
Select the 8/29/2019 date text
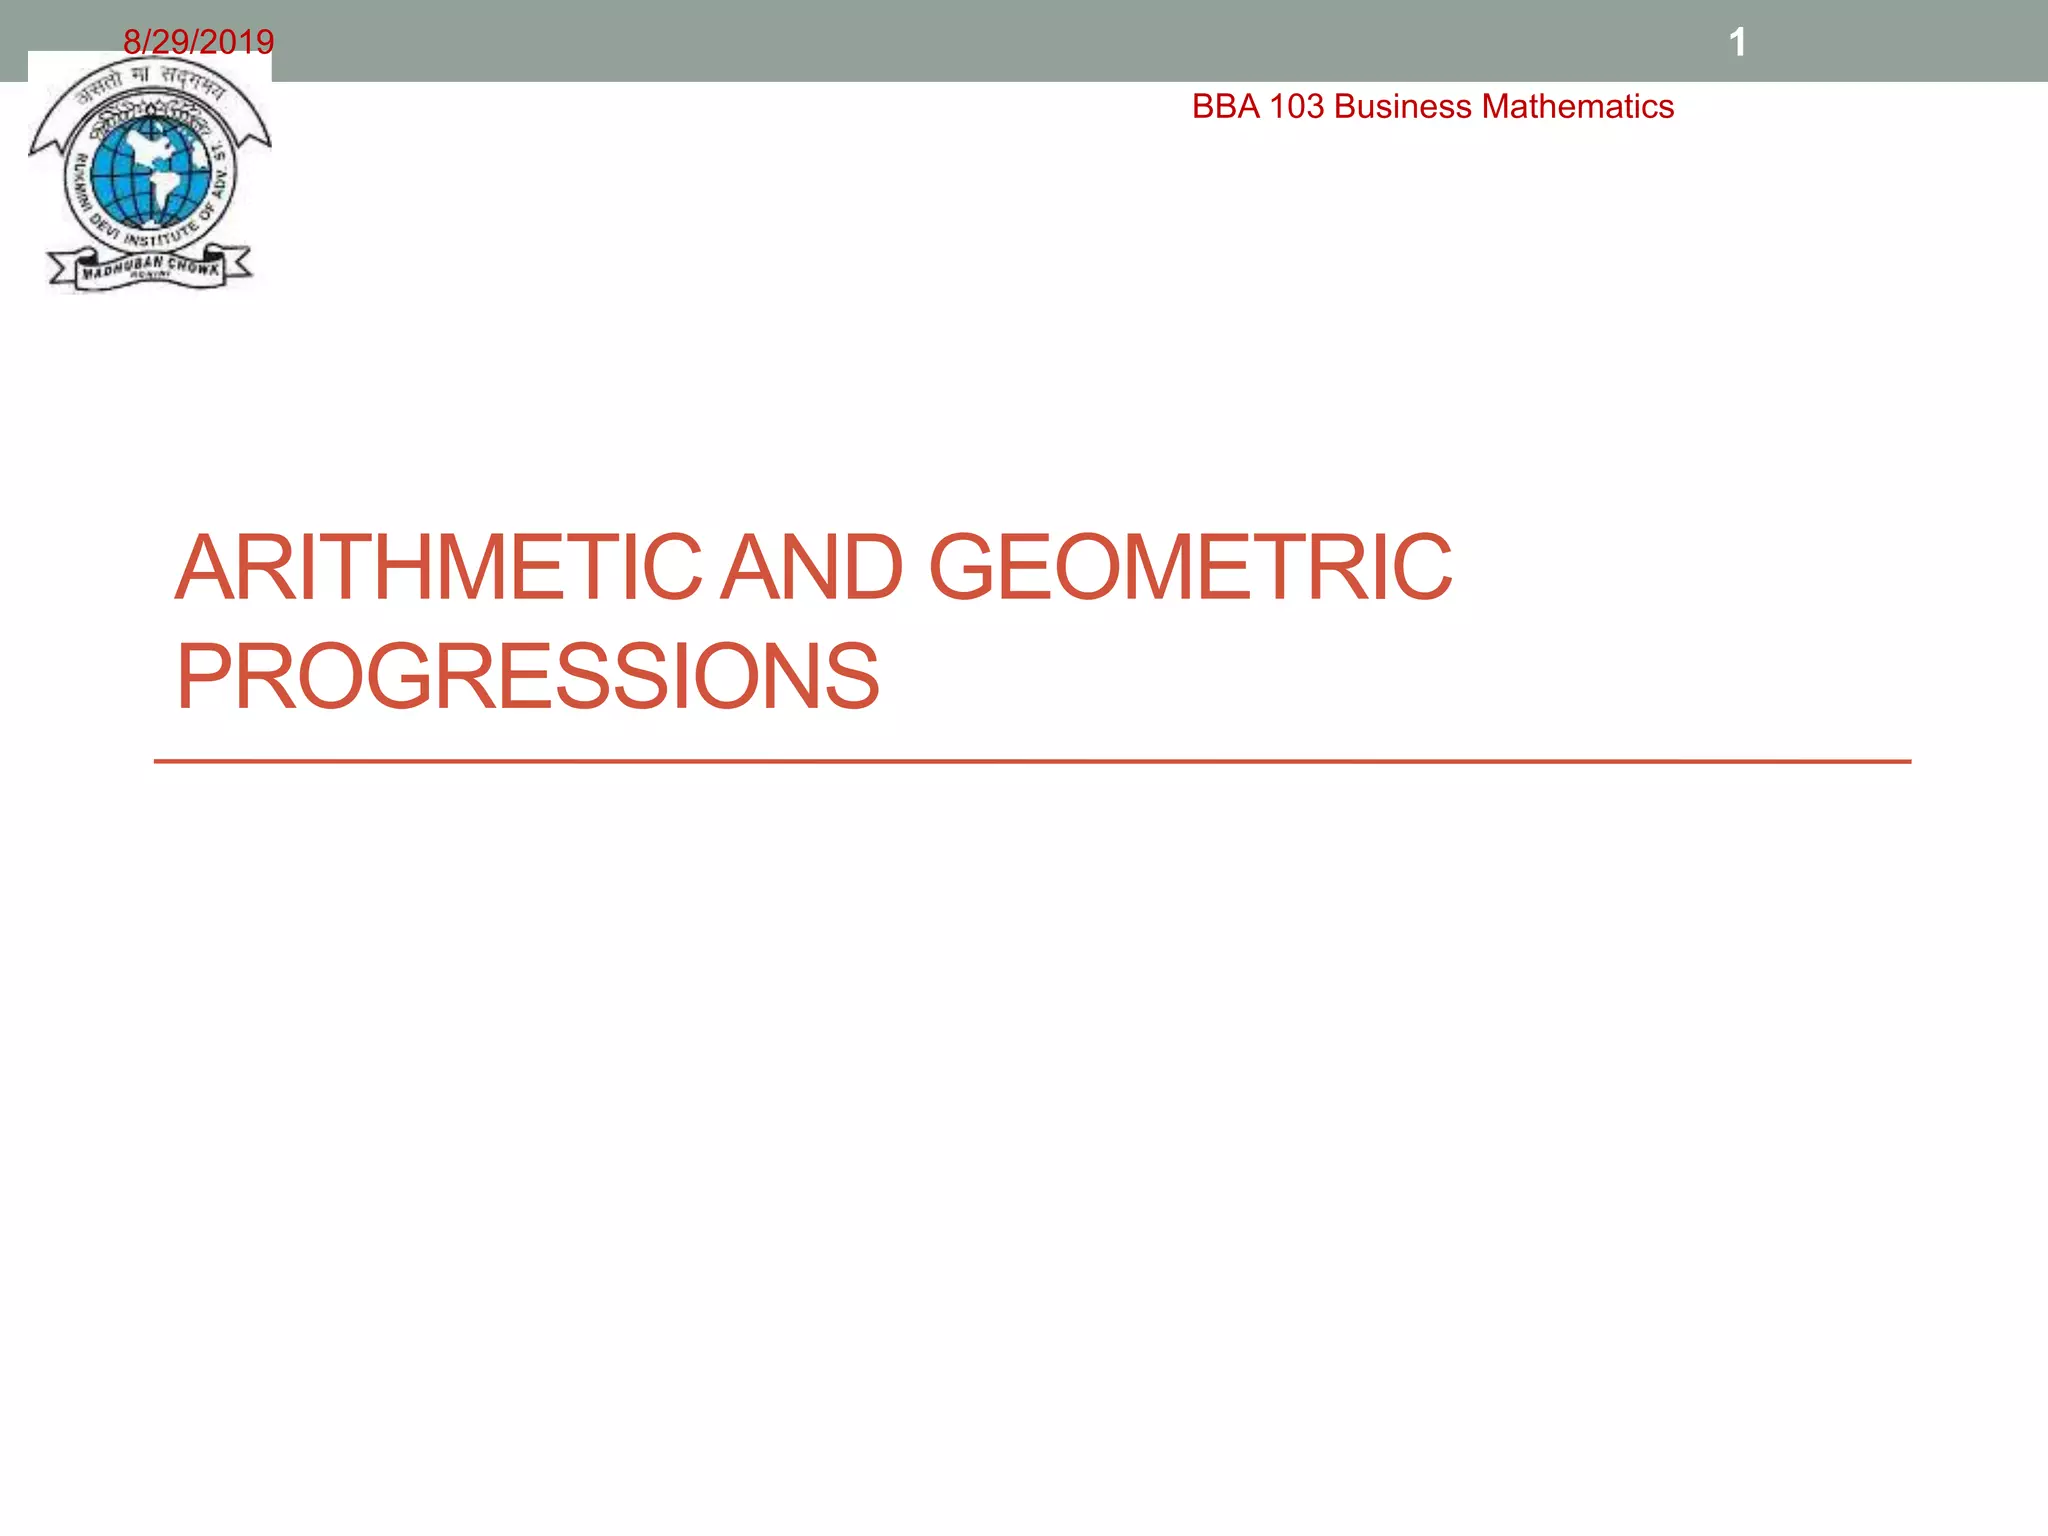click(x=198, y=42)
